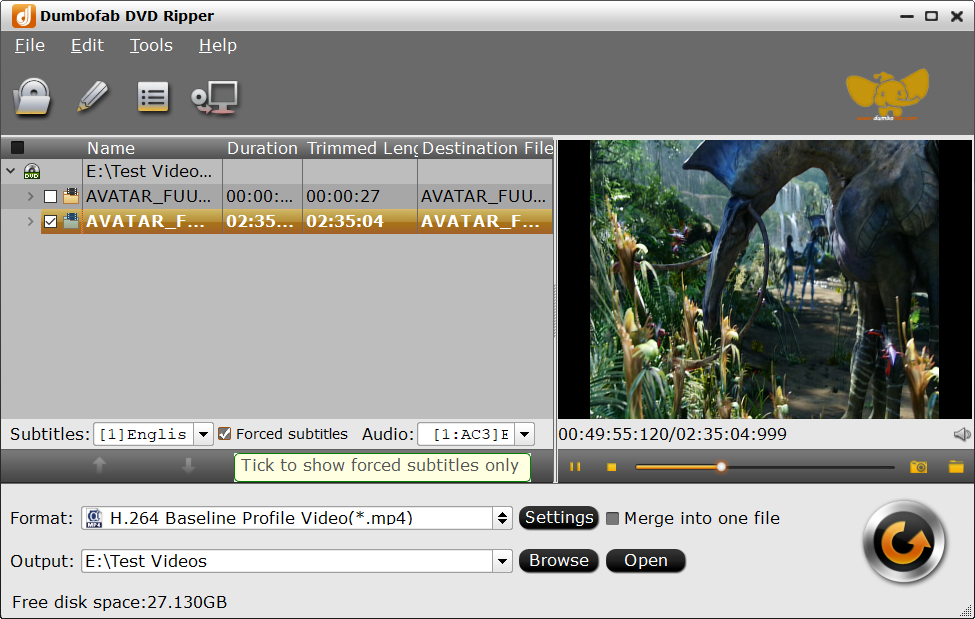The height and width of the screenshot is (619, 975).
Task: Open the Tools menu
Action: pyautogui.click(x=151, y=45)
